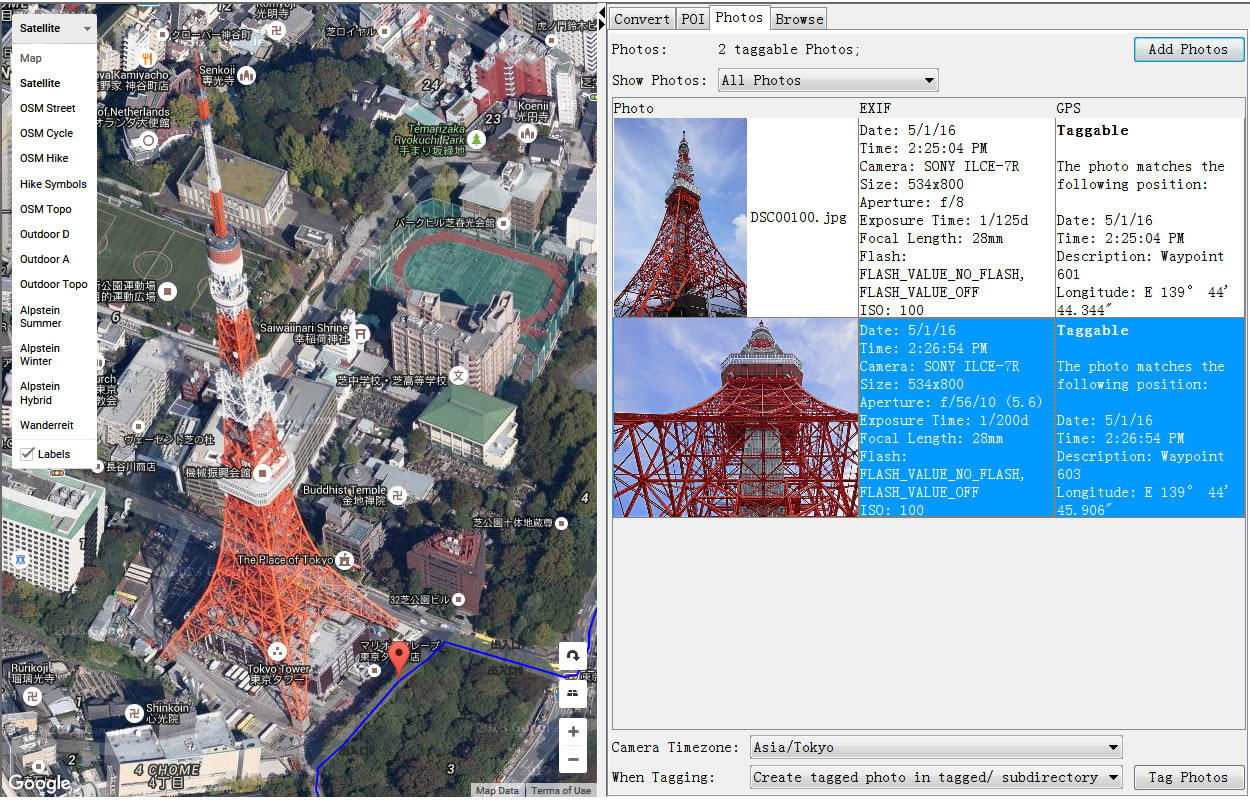1250x800 pixels.
Task: Open the Show Photos filter dropdown
Action: click(x=828, y=80)
